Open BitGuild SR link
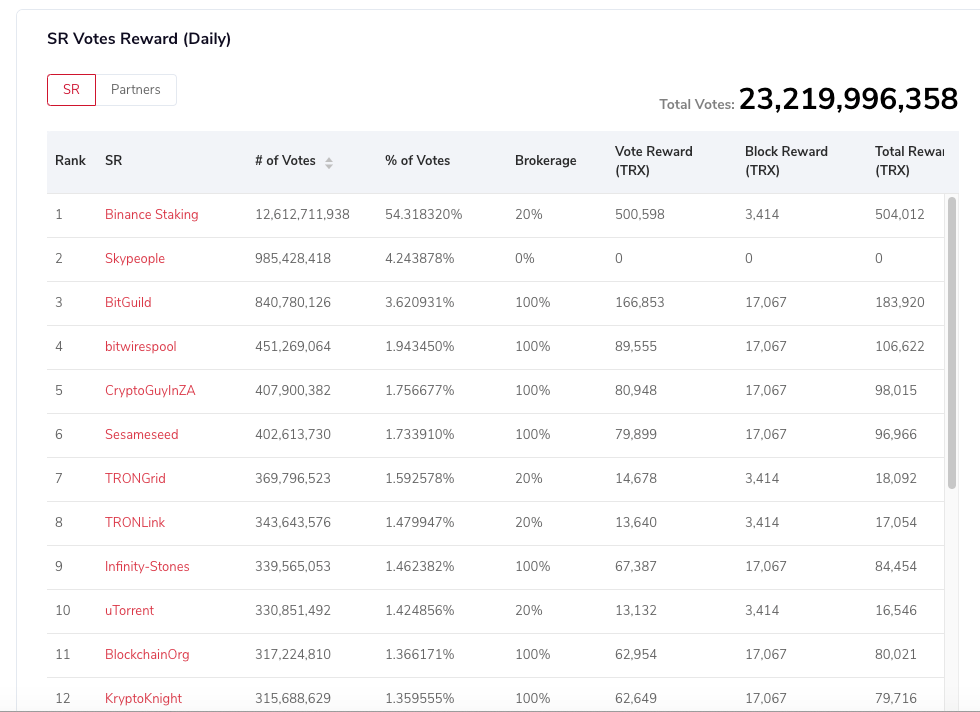Viewport: 980px width, 712px height. coord(128,303)
